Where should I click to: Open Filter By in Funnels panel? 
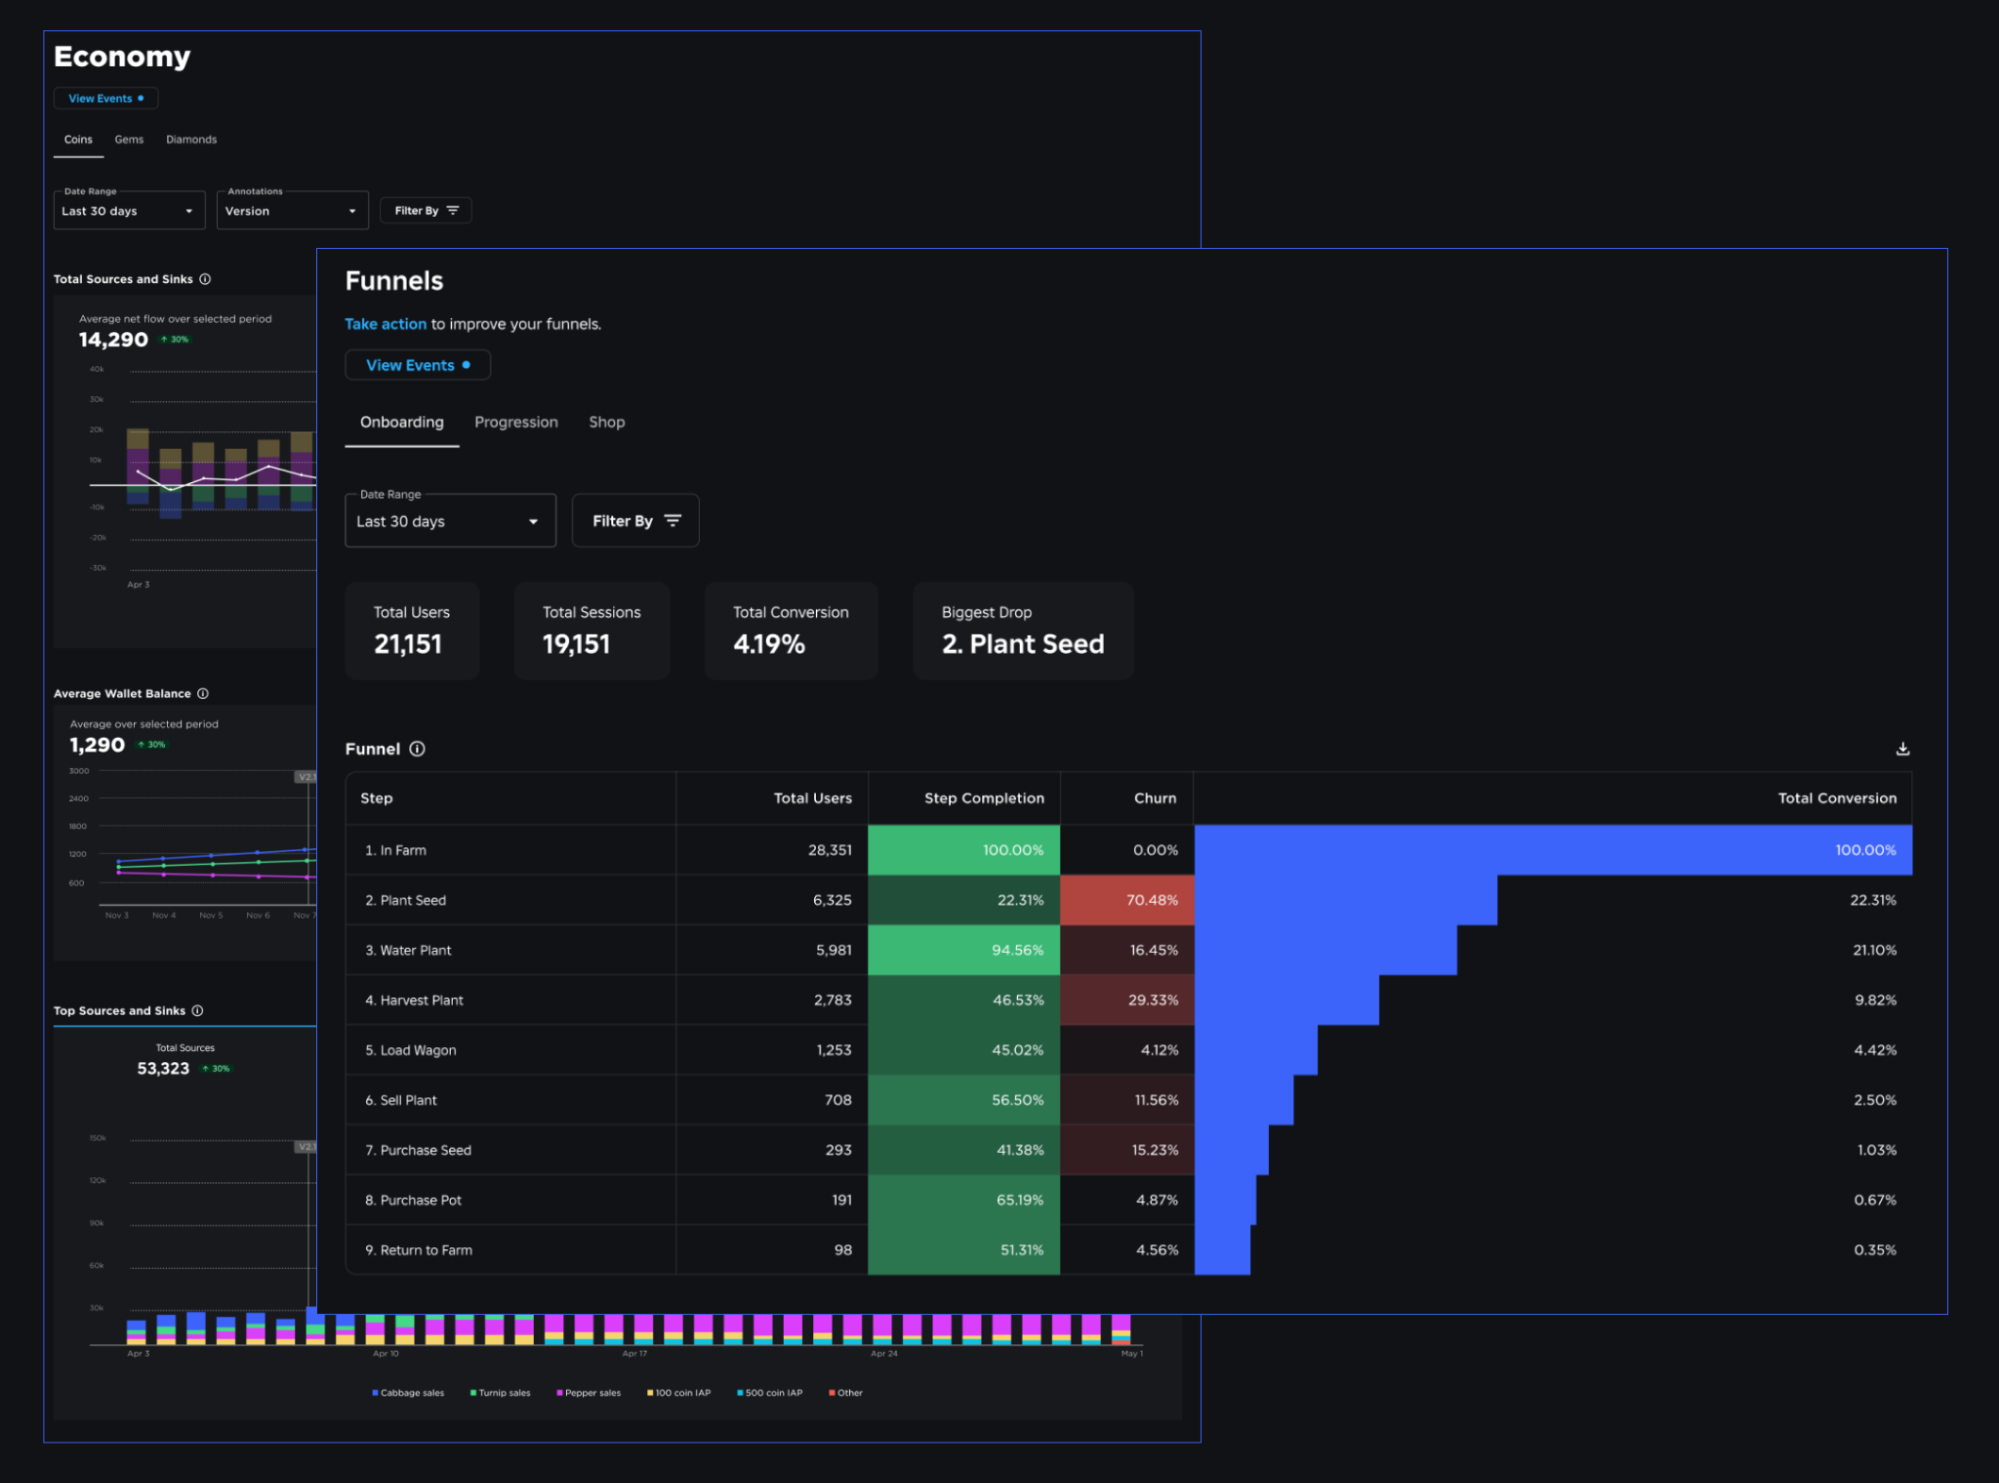(x=635, y=520)
